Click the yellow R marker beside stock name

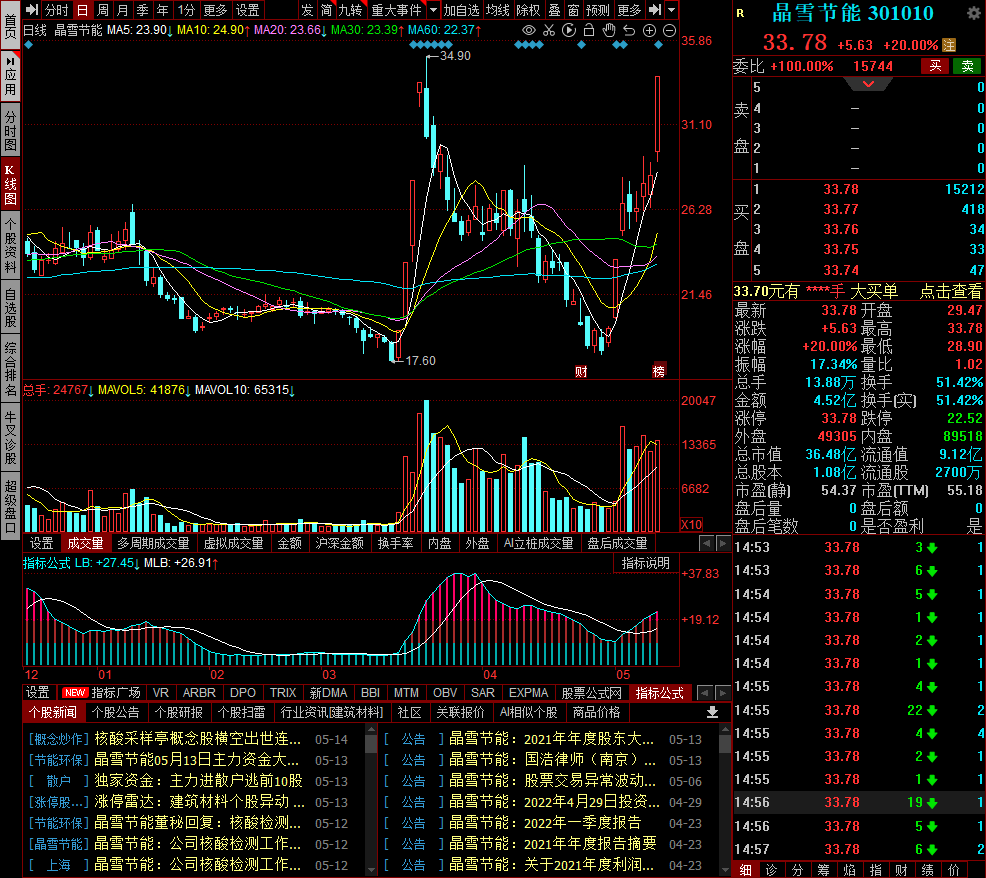pyautogui.click(x=740, y=13)
